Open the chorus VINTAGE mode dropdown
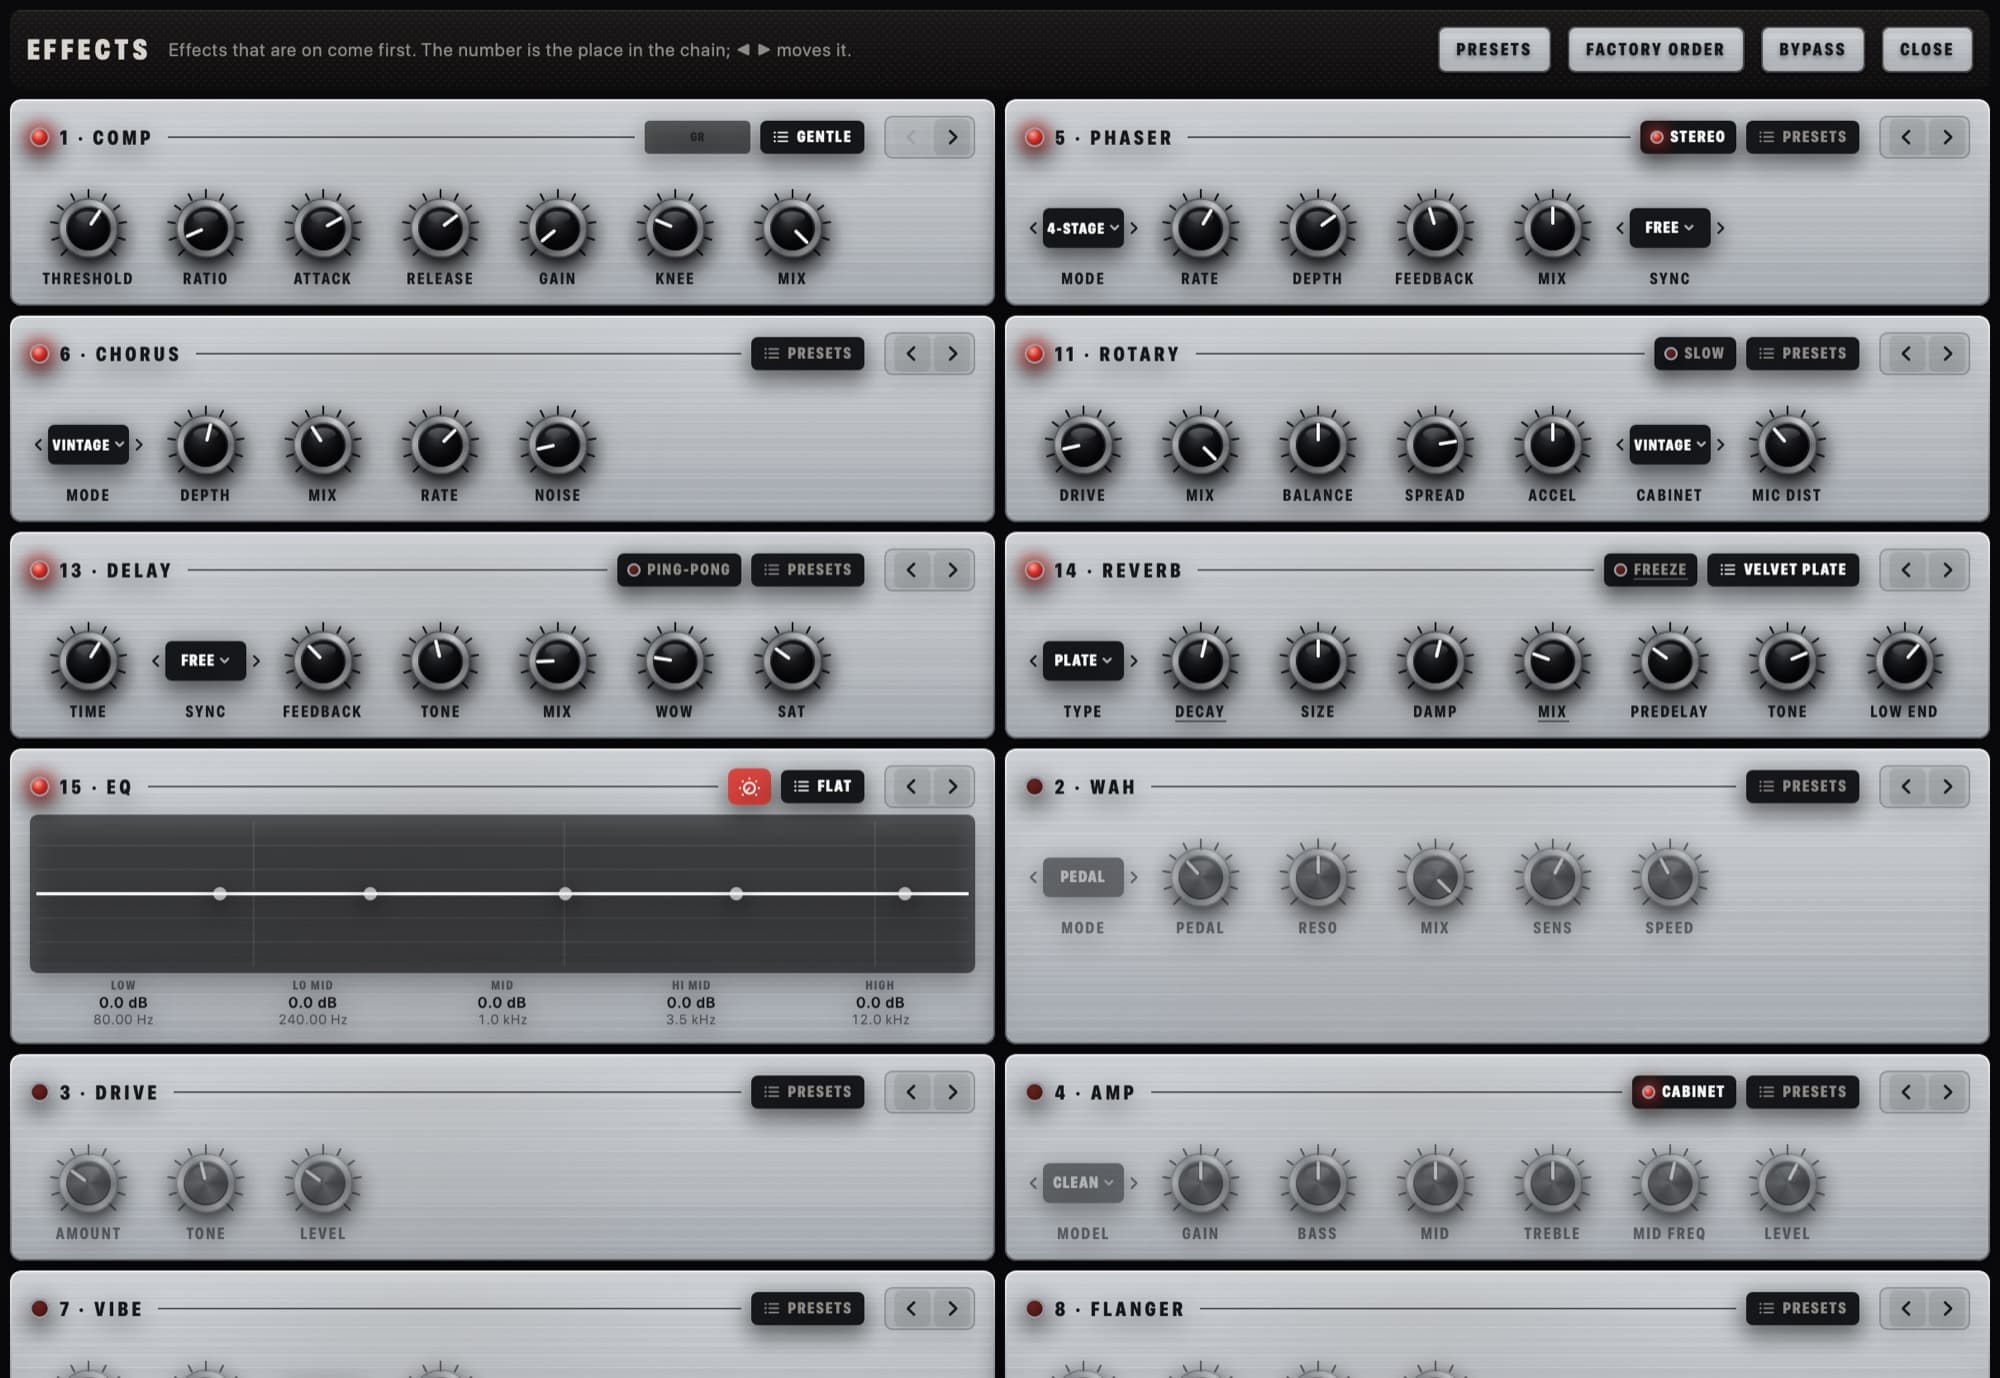 [x=88, y=445]
